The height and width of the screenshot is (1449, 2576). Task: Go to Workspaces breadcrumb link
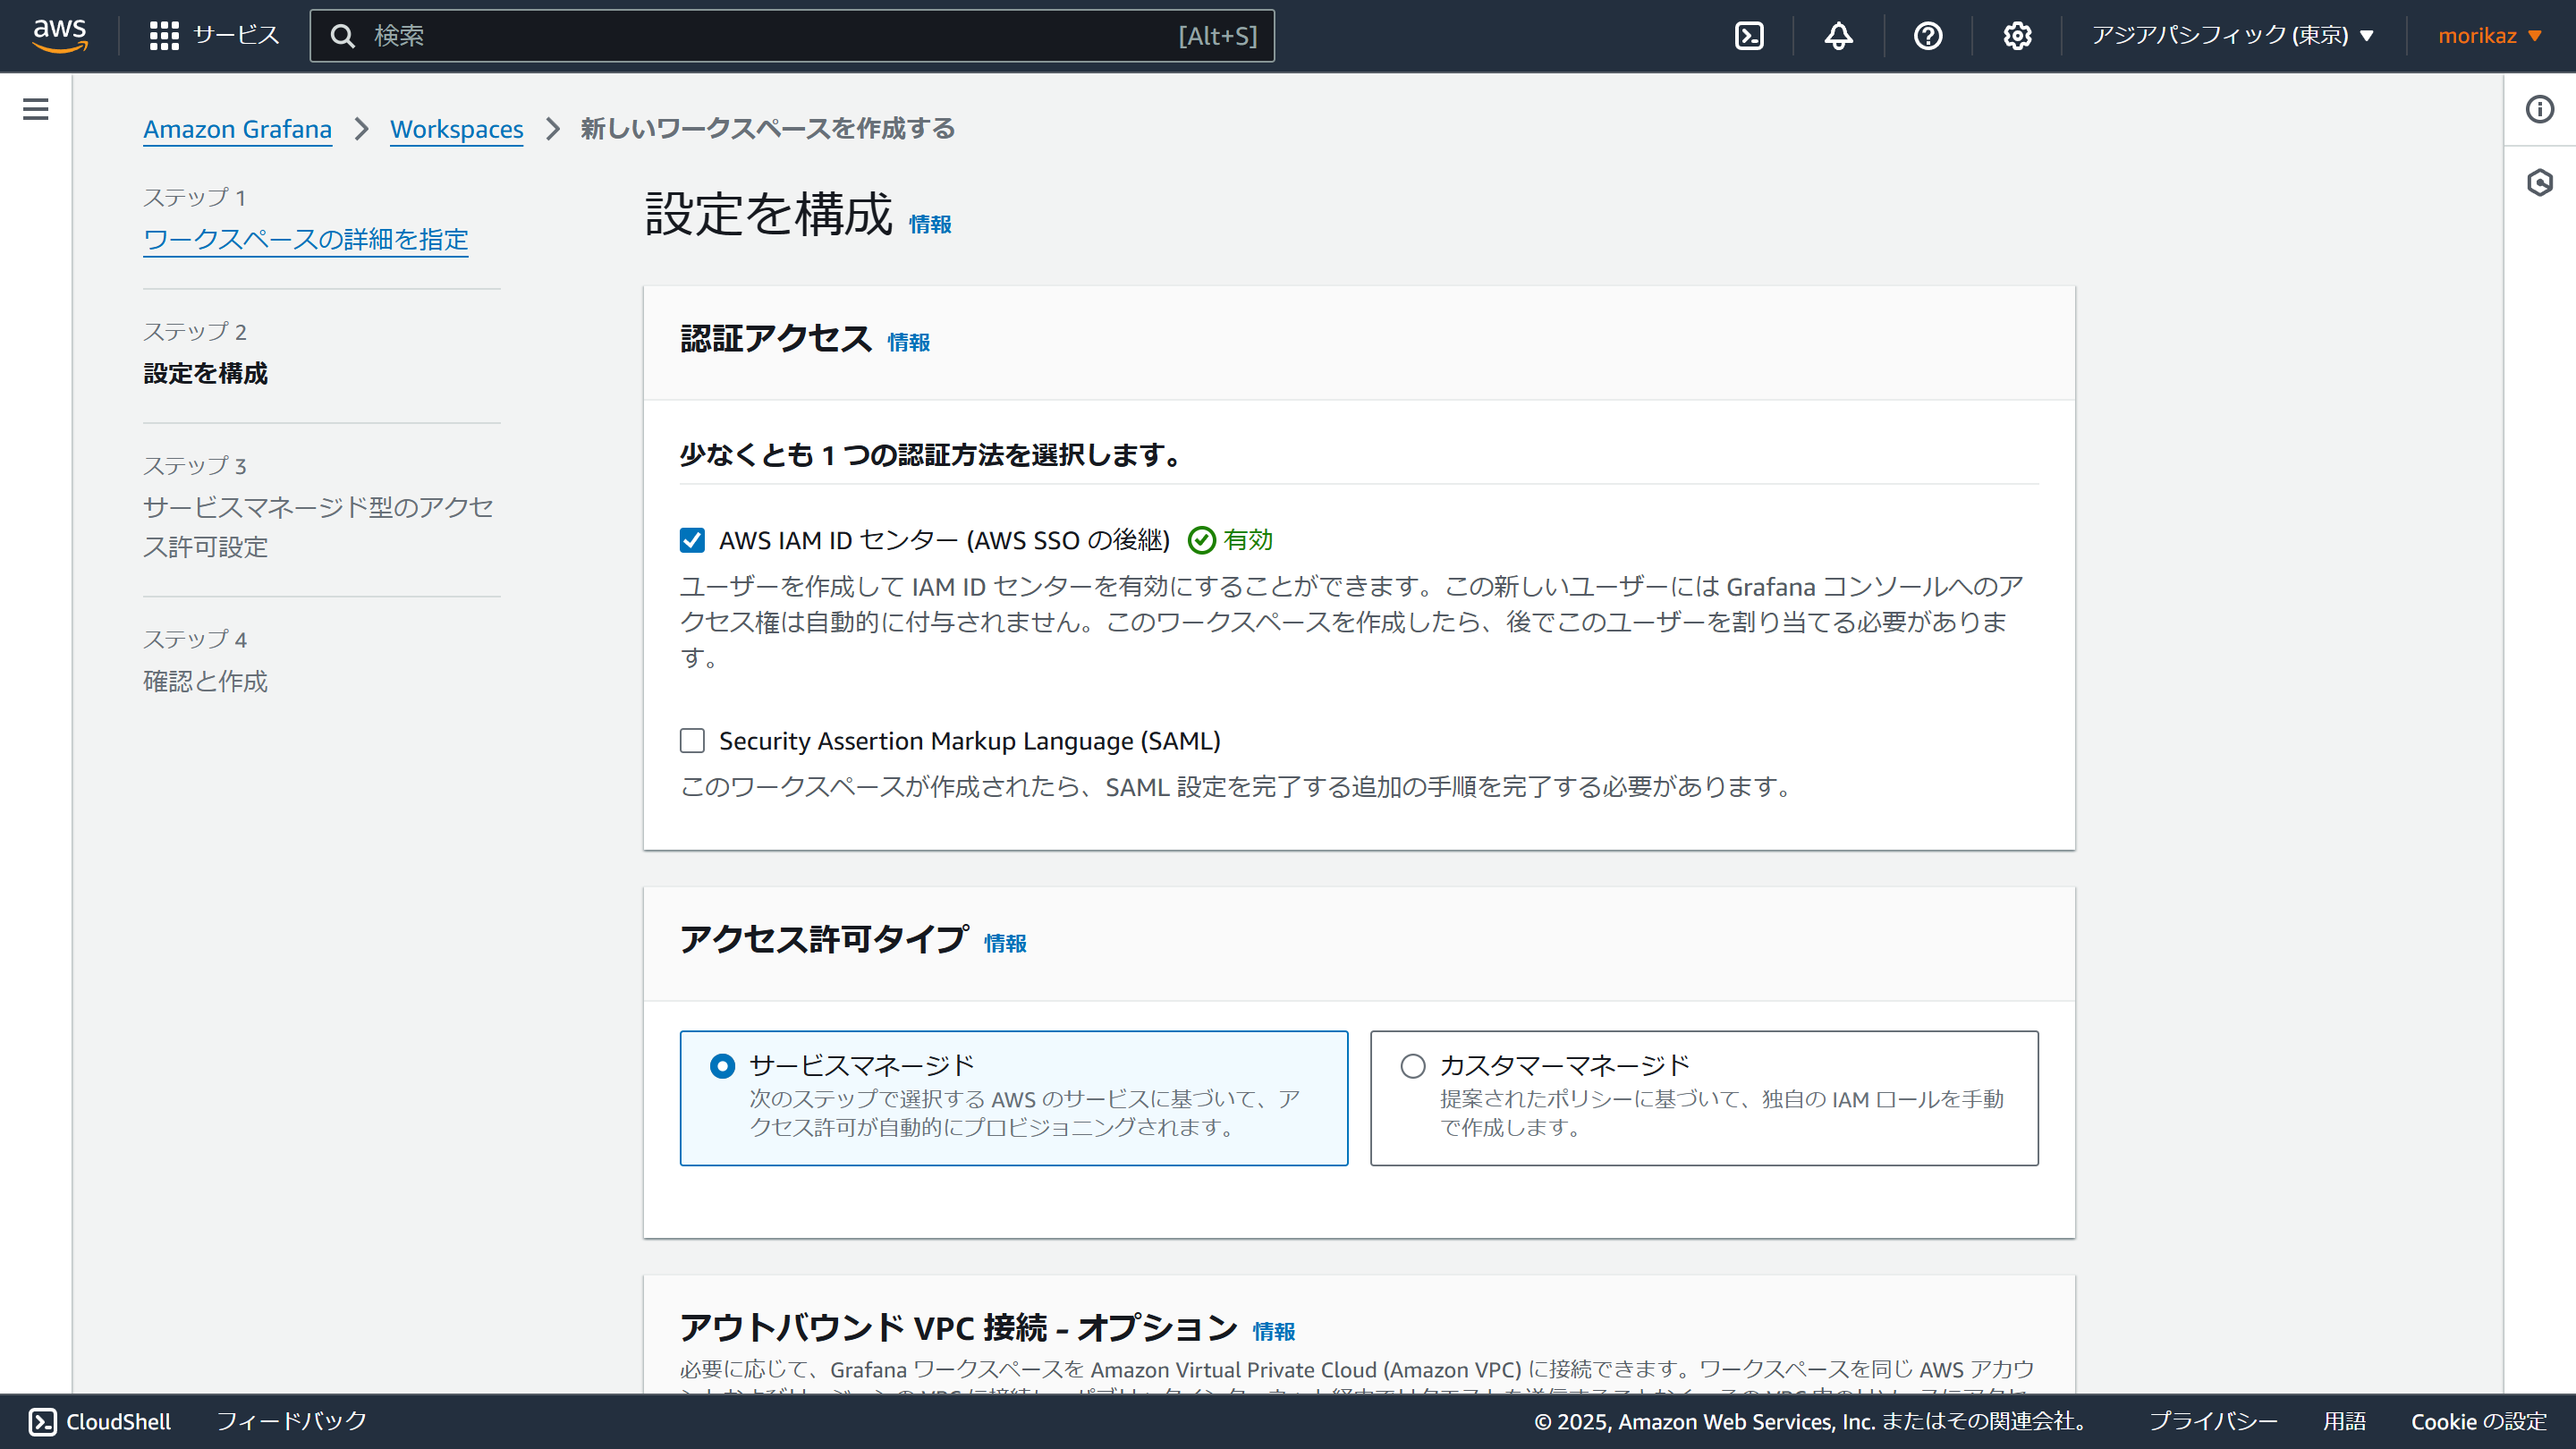(x=456, y=129)
